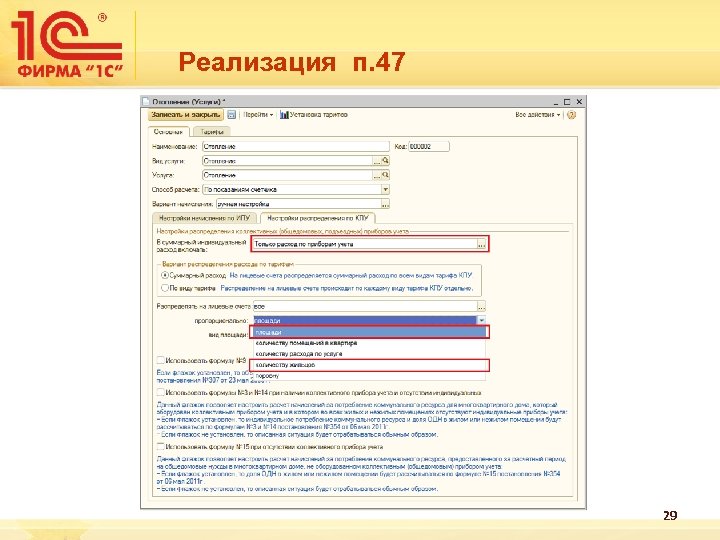
Task: Minimize the Отопление (Услуги) window
Action: pyautogui.click(x=556, y=102)
